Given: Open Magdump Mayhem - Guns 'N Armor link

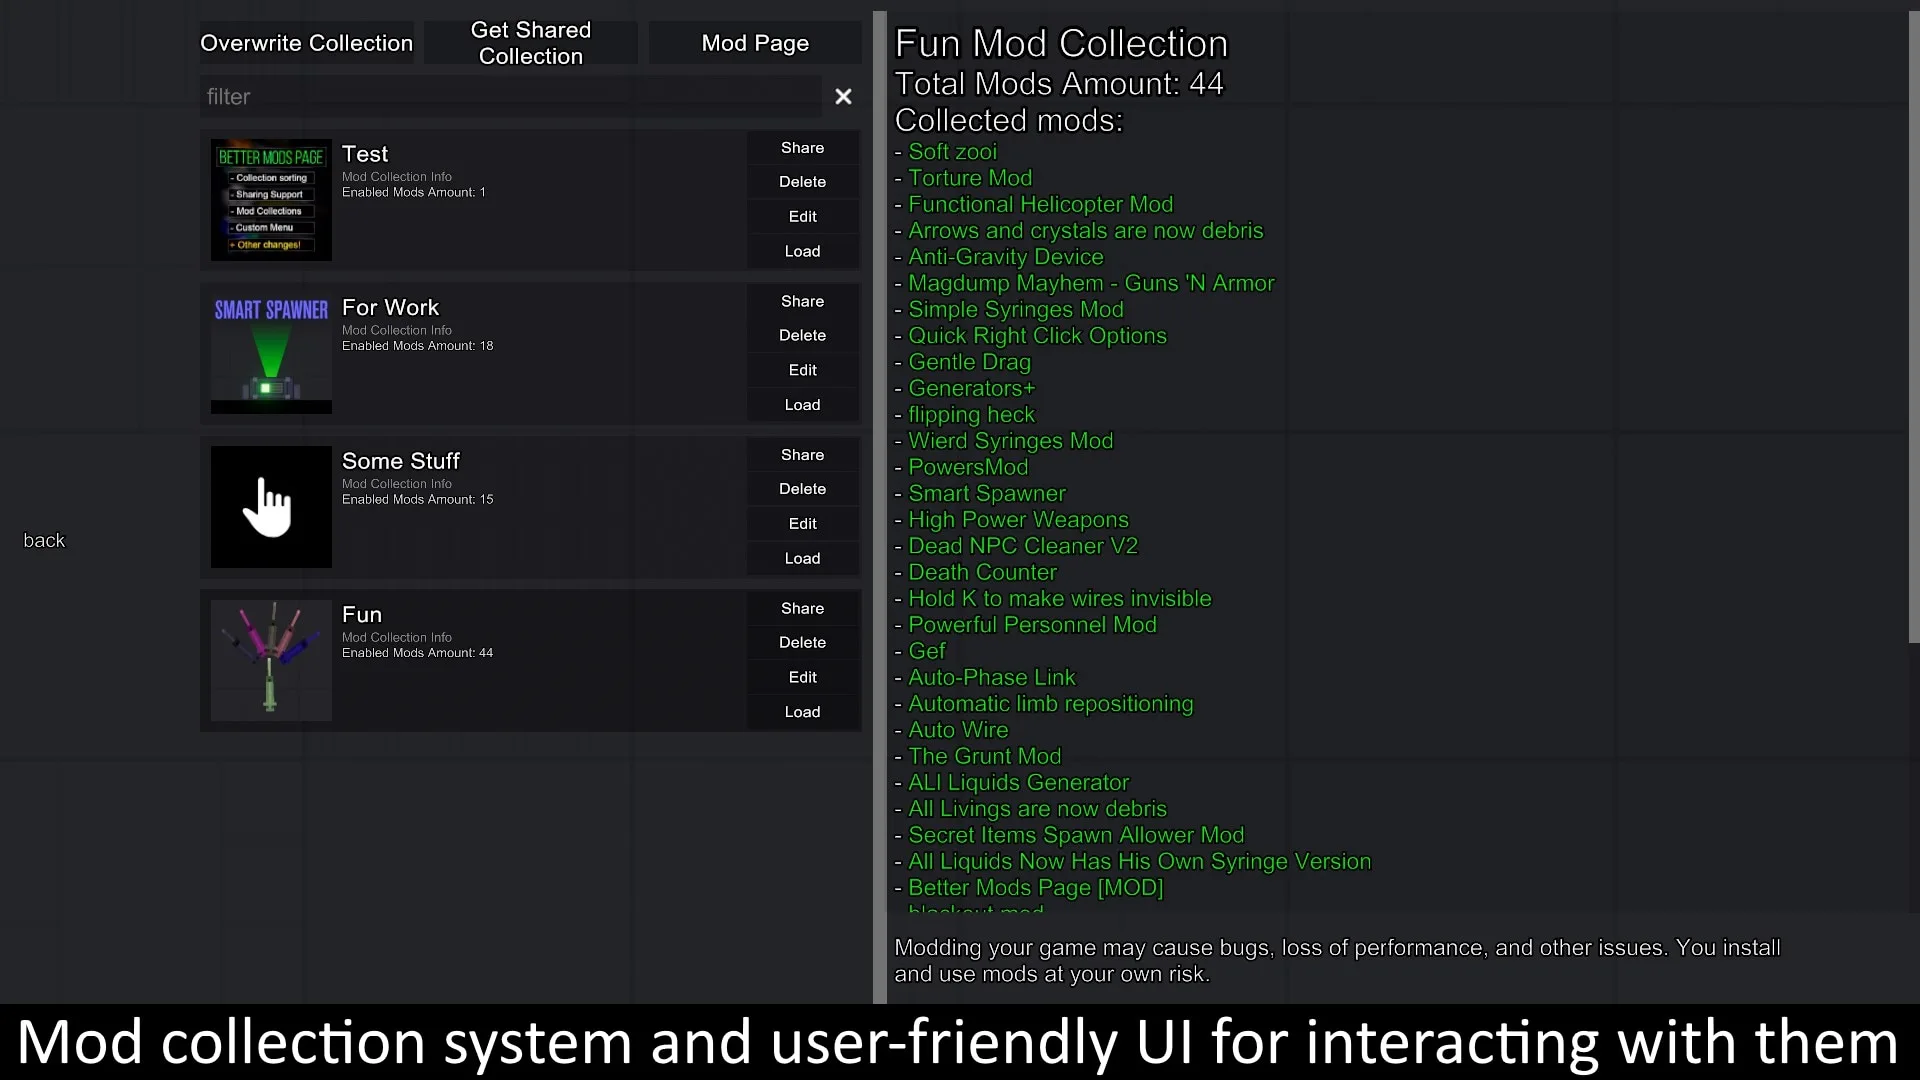Looking at the screenshot, I should click(1091, 283).
